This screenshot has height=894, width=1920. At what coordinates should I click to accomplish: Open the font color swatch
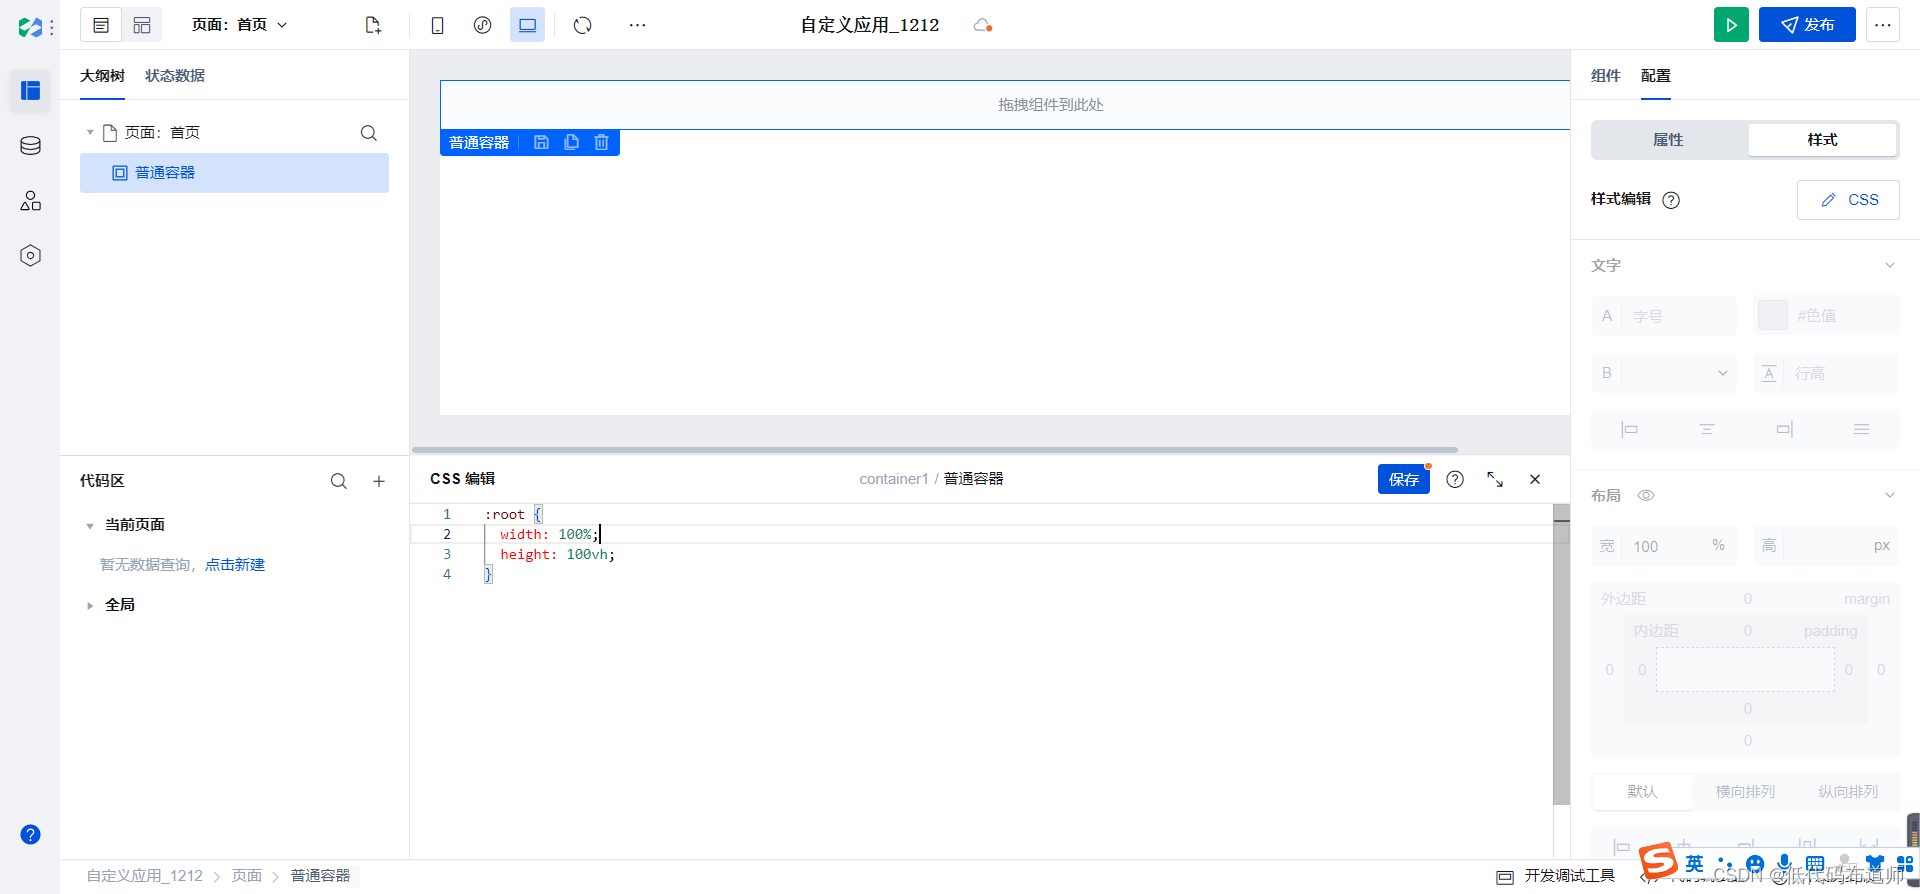tap(1773, 316)
